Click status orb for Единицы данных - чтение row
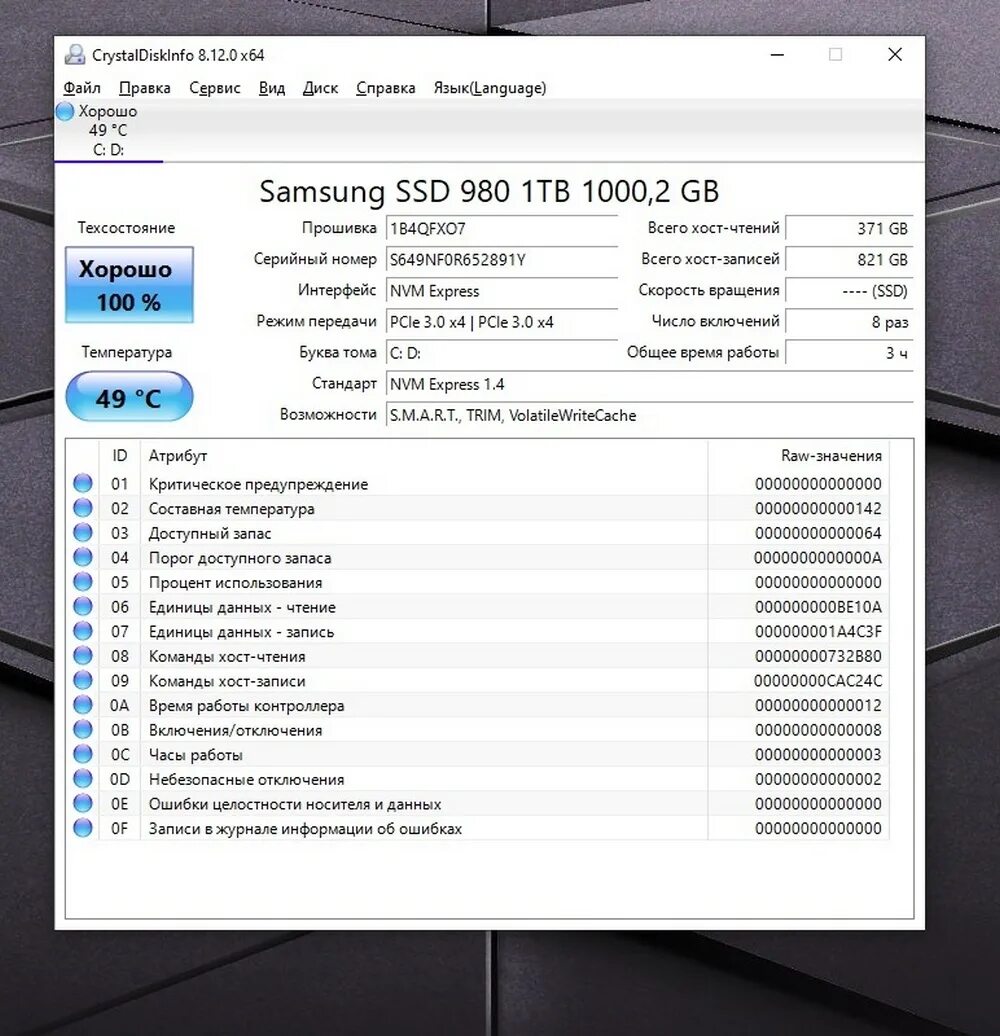This screenshot has width=1000, height=1036. (x=83, y=606)
